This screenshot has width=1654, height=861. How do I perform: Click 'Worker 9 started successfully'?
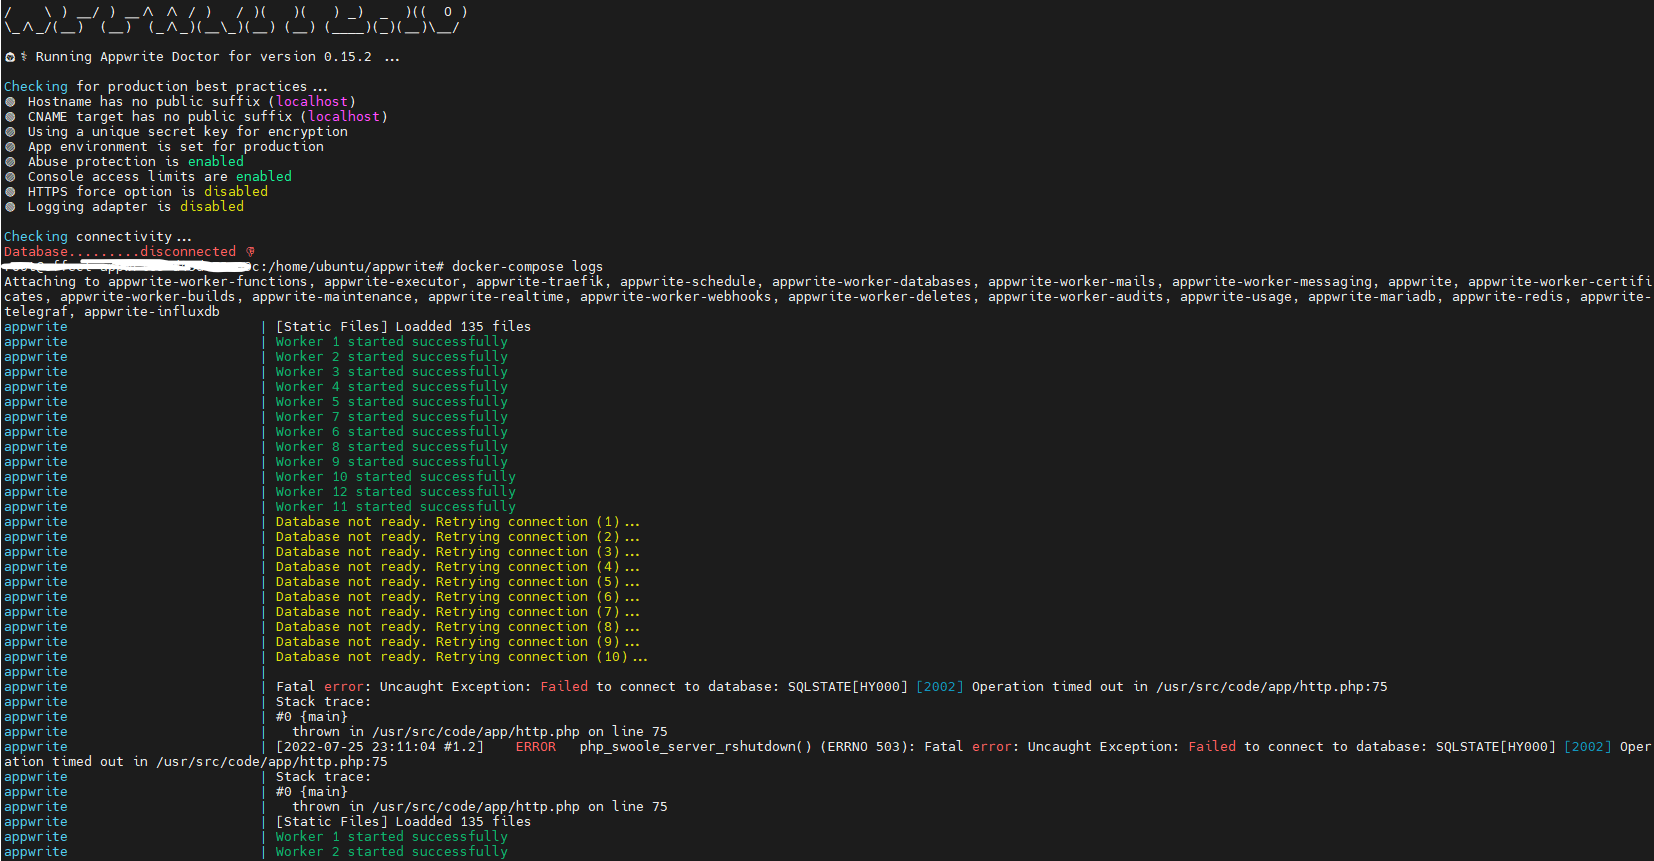(392, 462)
